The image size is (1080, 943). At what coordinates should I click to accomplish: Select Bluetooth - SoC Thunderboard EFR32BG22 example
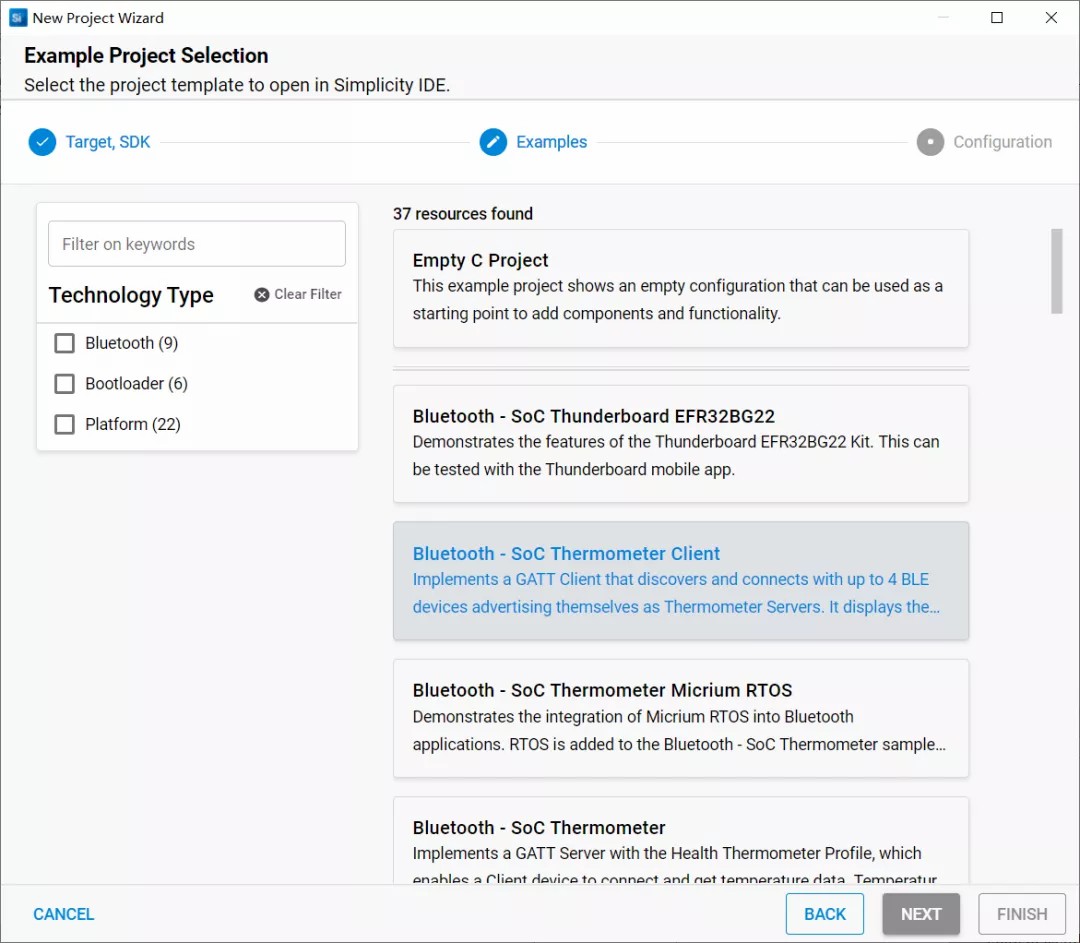tap(681, 444)
